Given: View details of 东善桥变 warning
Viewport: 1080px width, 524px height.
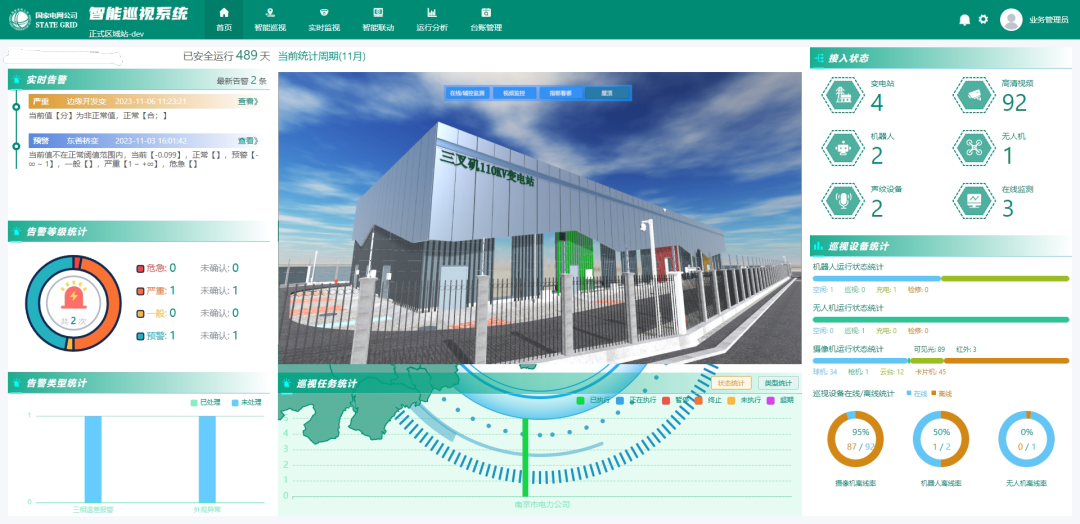Looking at the screenshot, I should 248,140.
